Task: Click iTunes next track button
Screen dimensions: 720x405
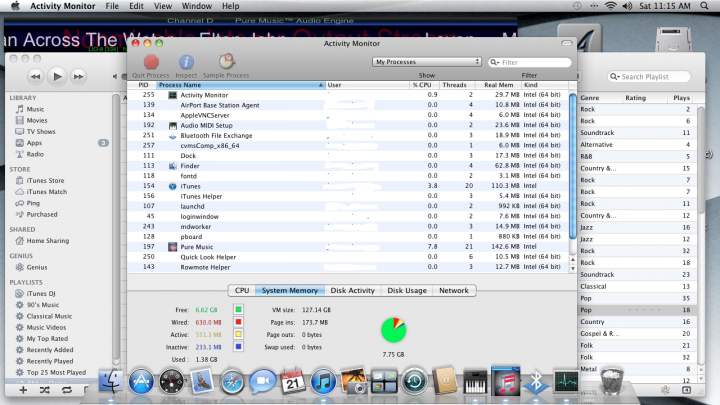Action: [79, 76]
